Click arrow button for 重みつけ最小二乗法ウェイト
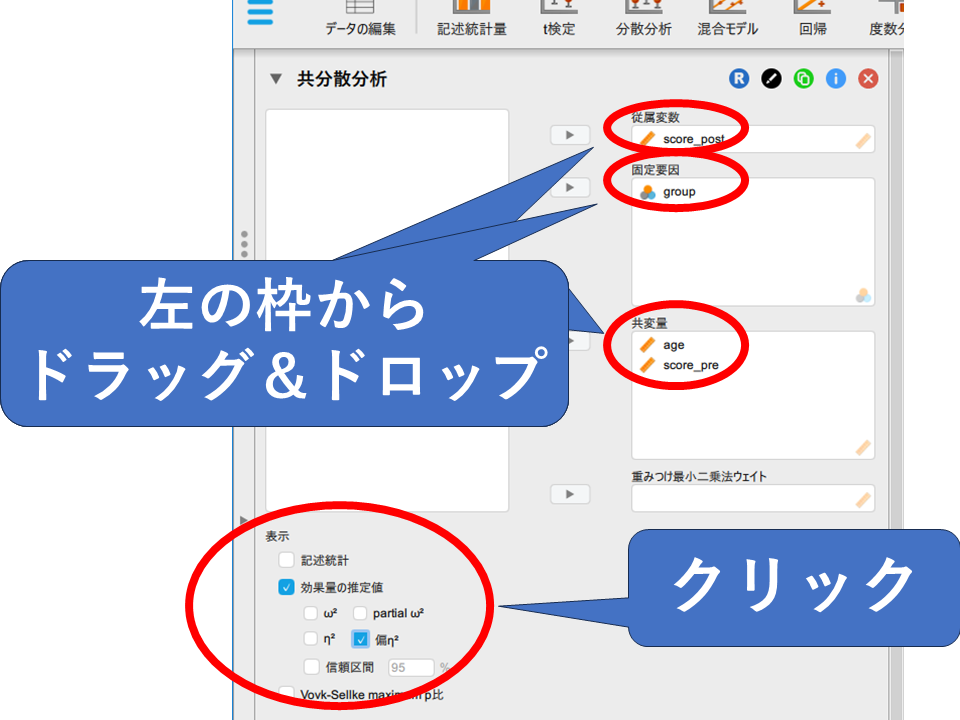 [570, 494]
